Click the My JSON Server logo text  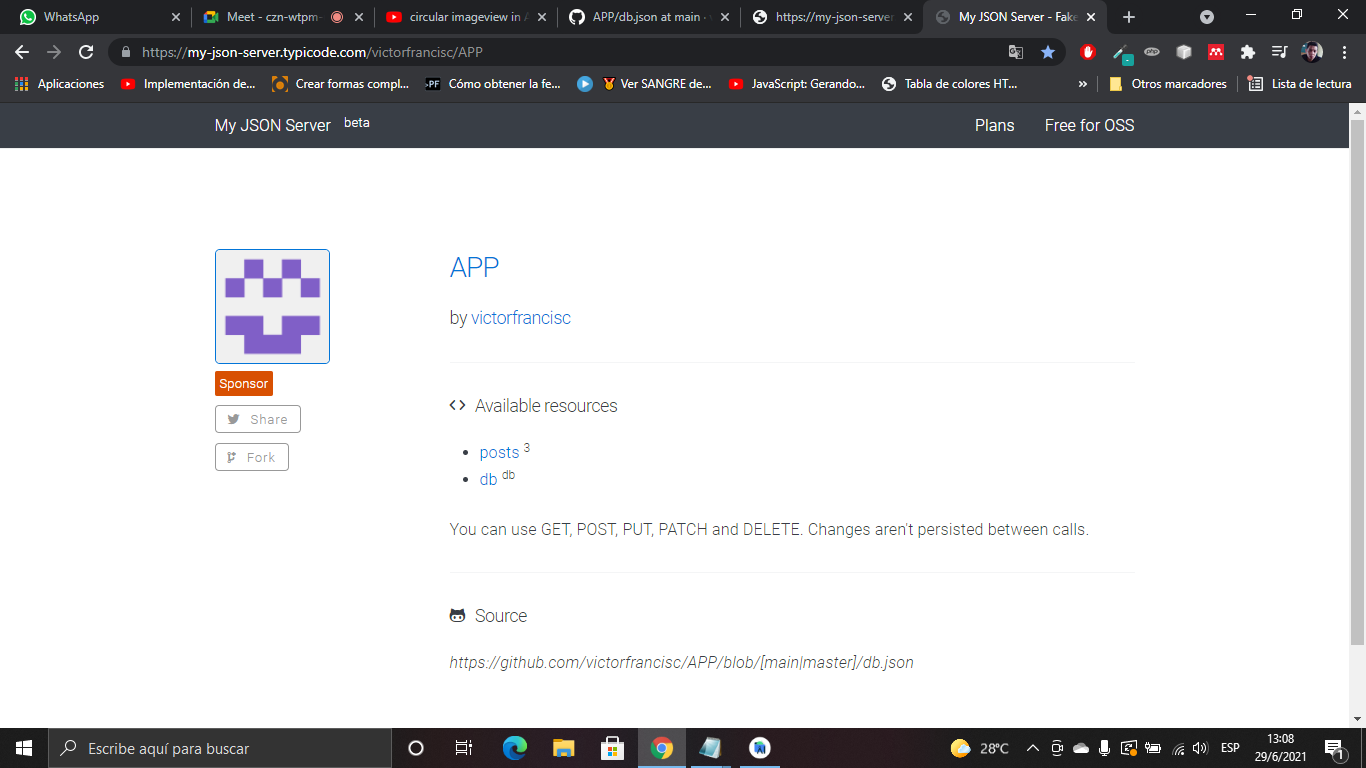coord(273,125)
